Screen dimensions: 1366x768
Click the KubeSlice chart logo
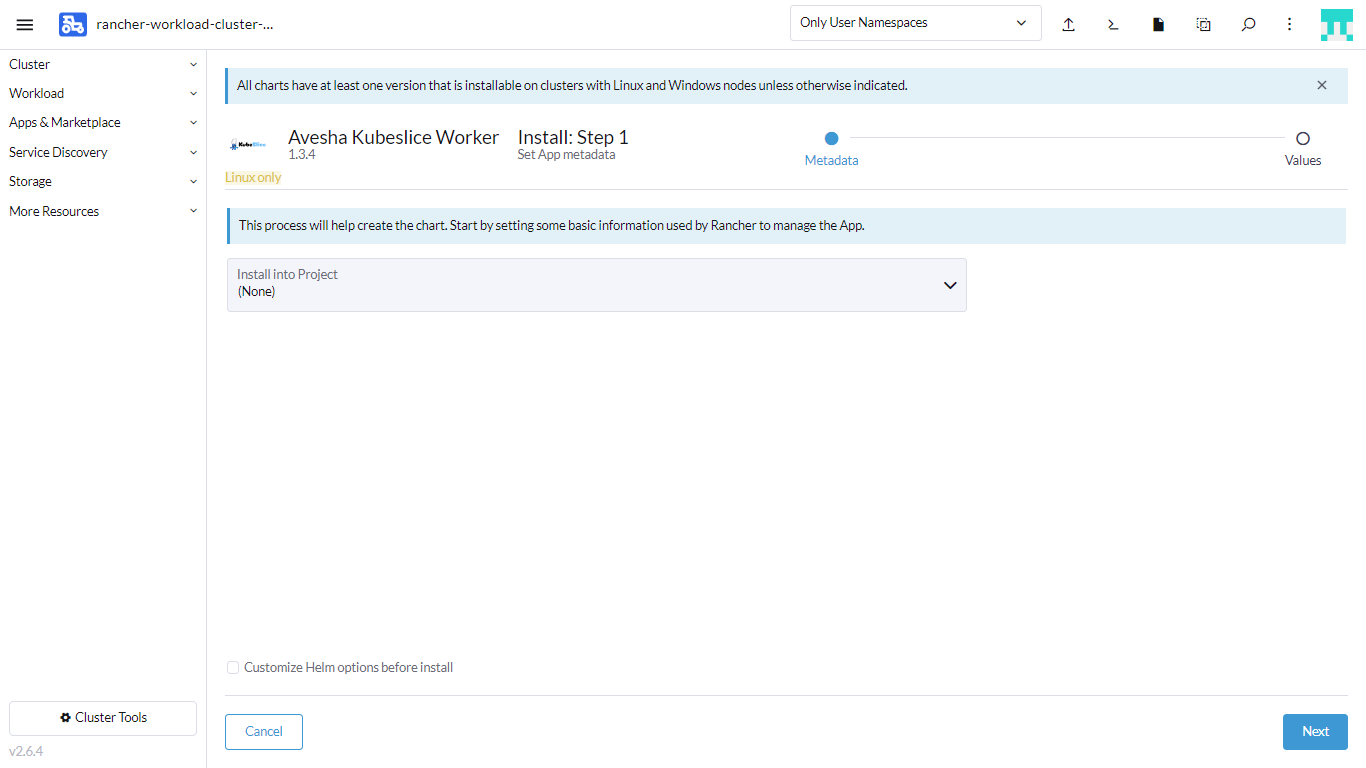click(x=248, y=145)
